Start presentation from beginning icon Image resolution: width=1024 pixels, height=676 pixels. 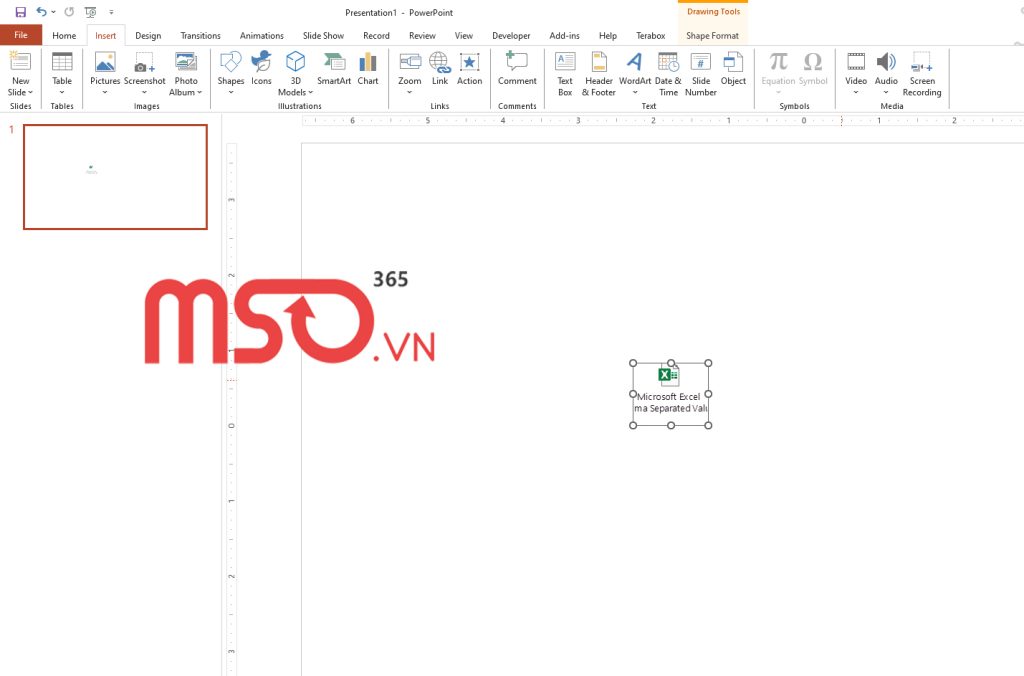(91, 12)
